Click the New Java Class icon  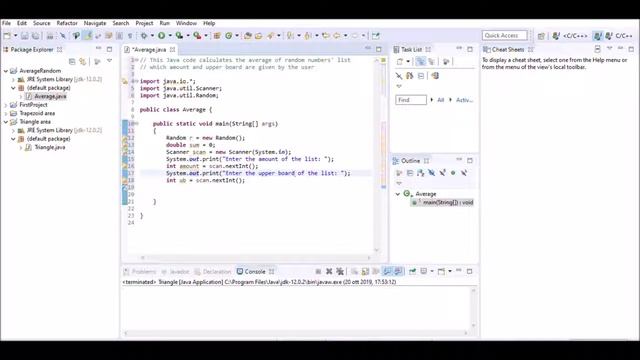(229, 36)
